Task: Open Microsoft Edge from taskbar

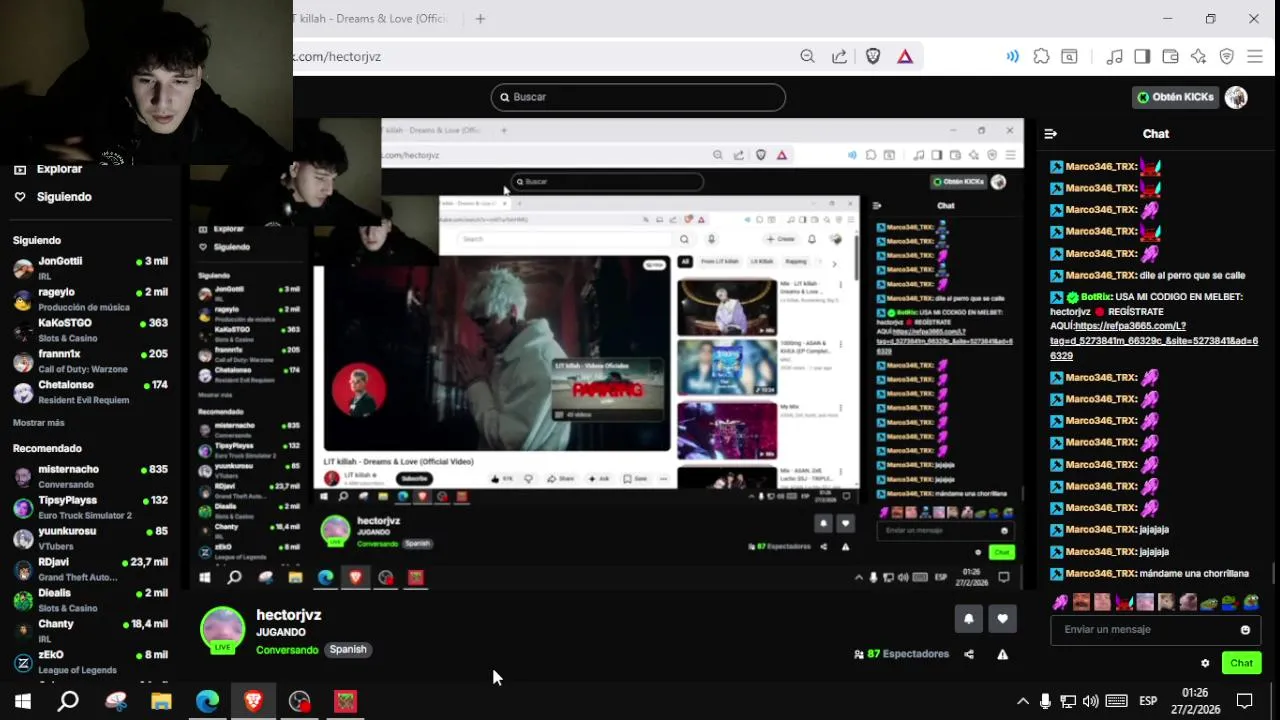Action: 207,701
